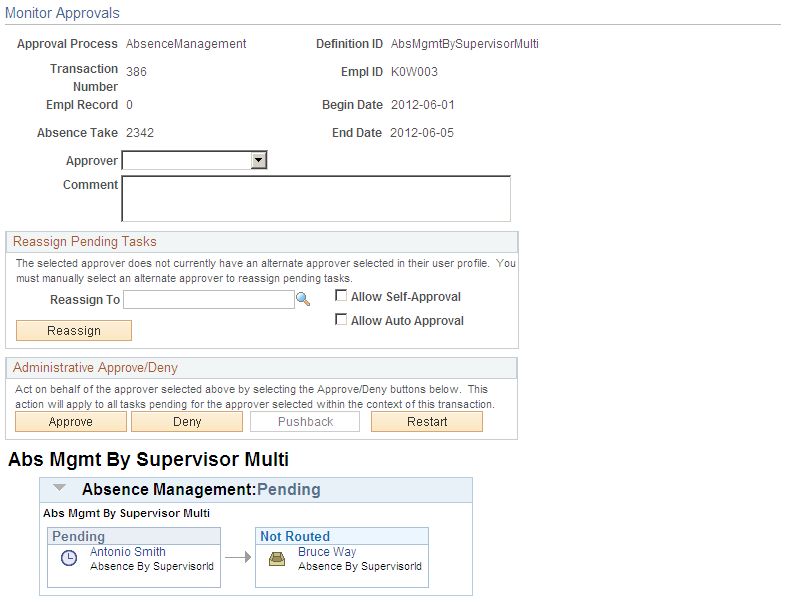Click Absence By SupervisorId under Antonio Smith

152,566
